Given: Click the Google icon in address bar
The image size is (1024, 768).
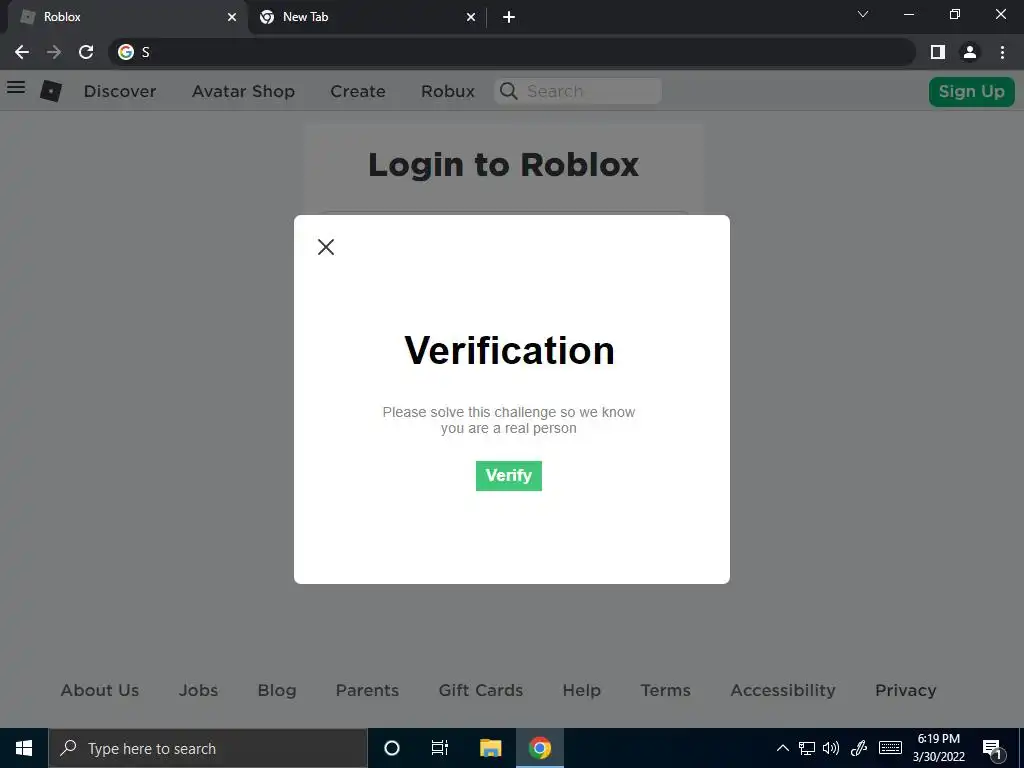Looking at the screenshot, I should click(126, 52).
